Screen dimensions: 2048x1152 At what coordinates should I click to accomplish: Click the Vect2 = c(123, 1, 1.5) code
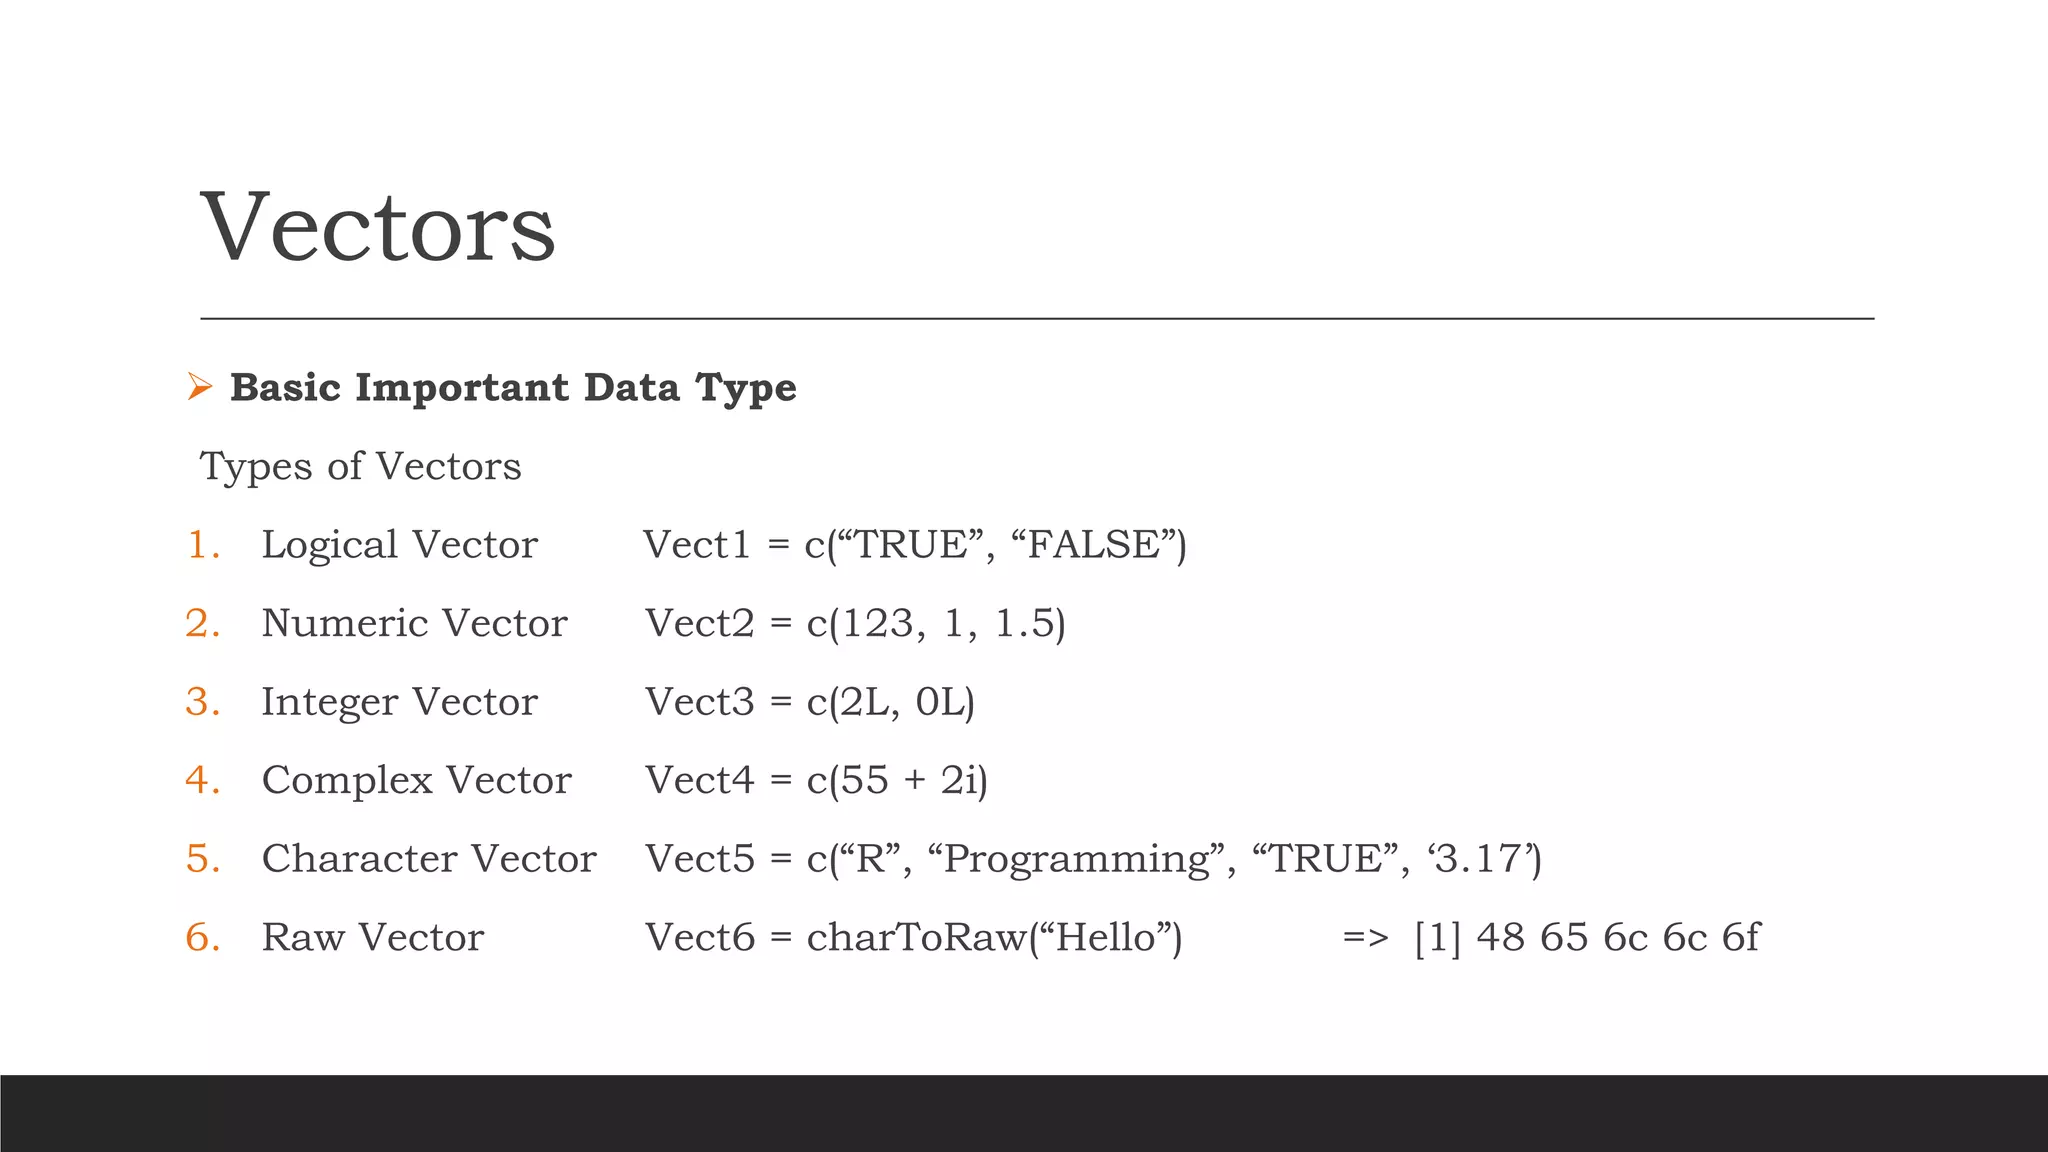[x=855, y=623]
